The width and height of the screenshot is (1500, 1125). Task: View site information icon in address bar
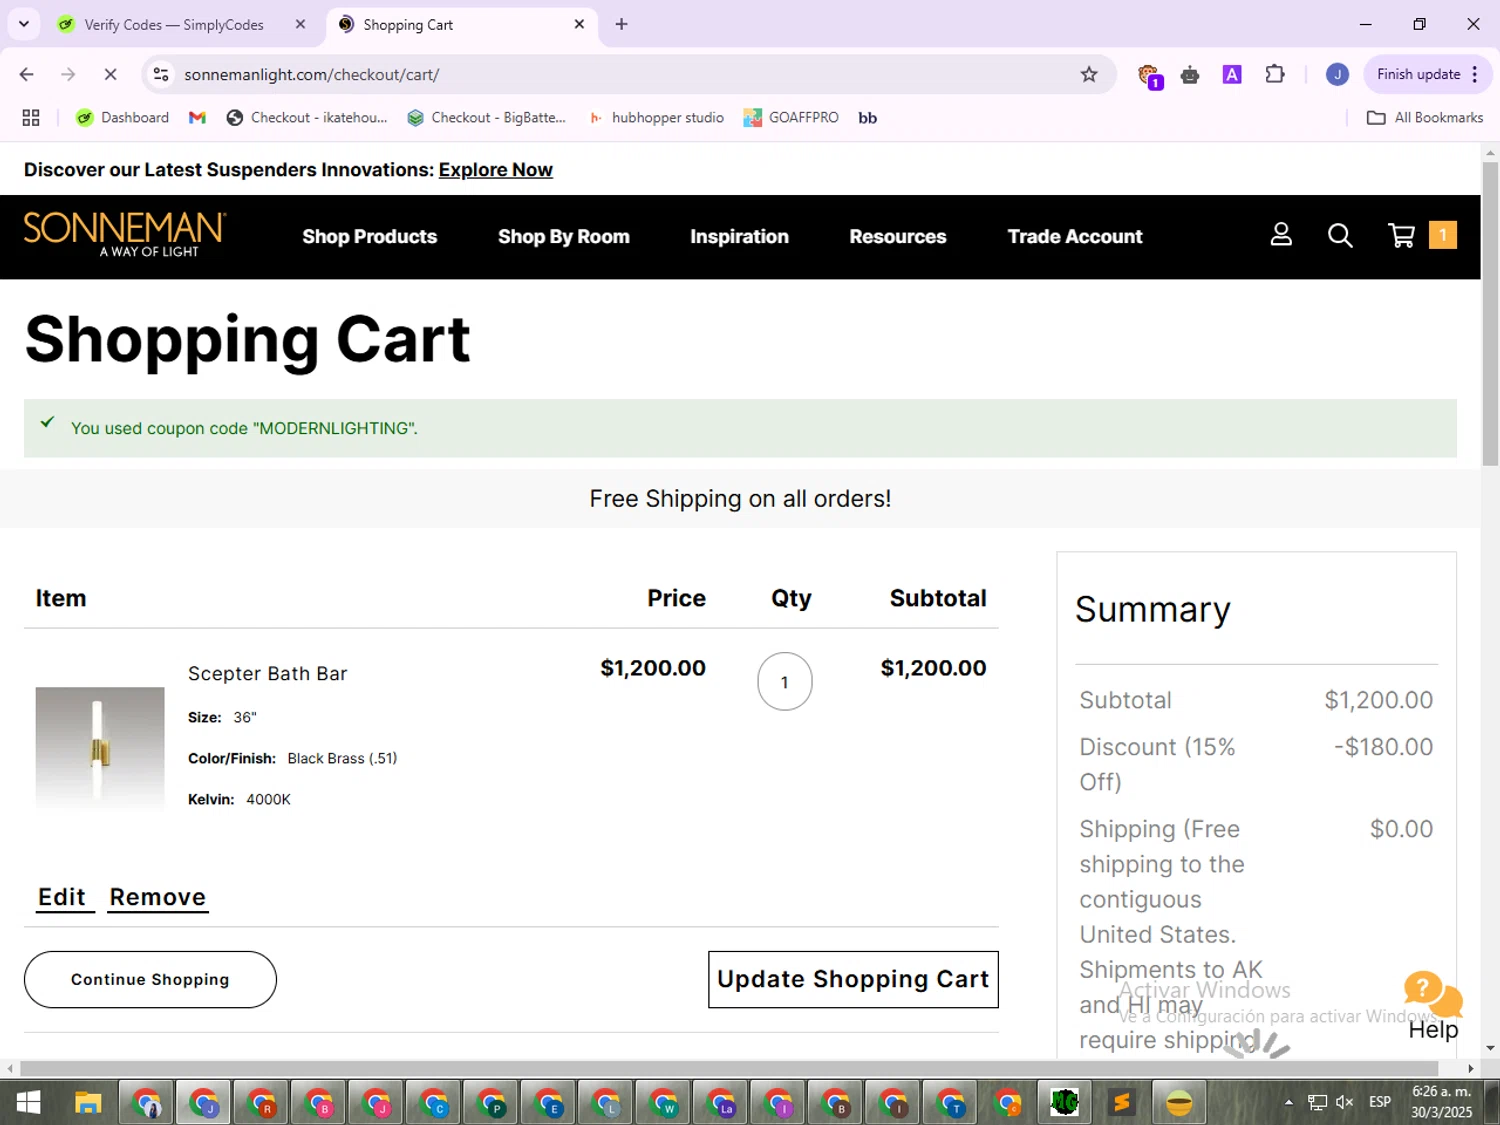pos(161,74)
